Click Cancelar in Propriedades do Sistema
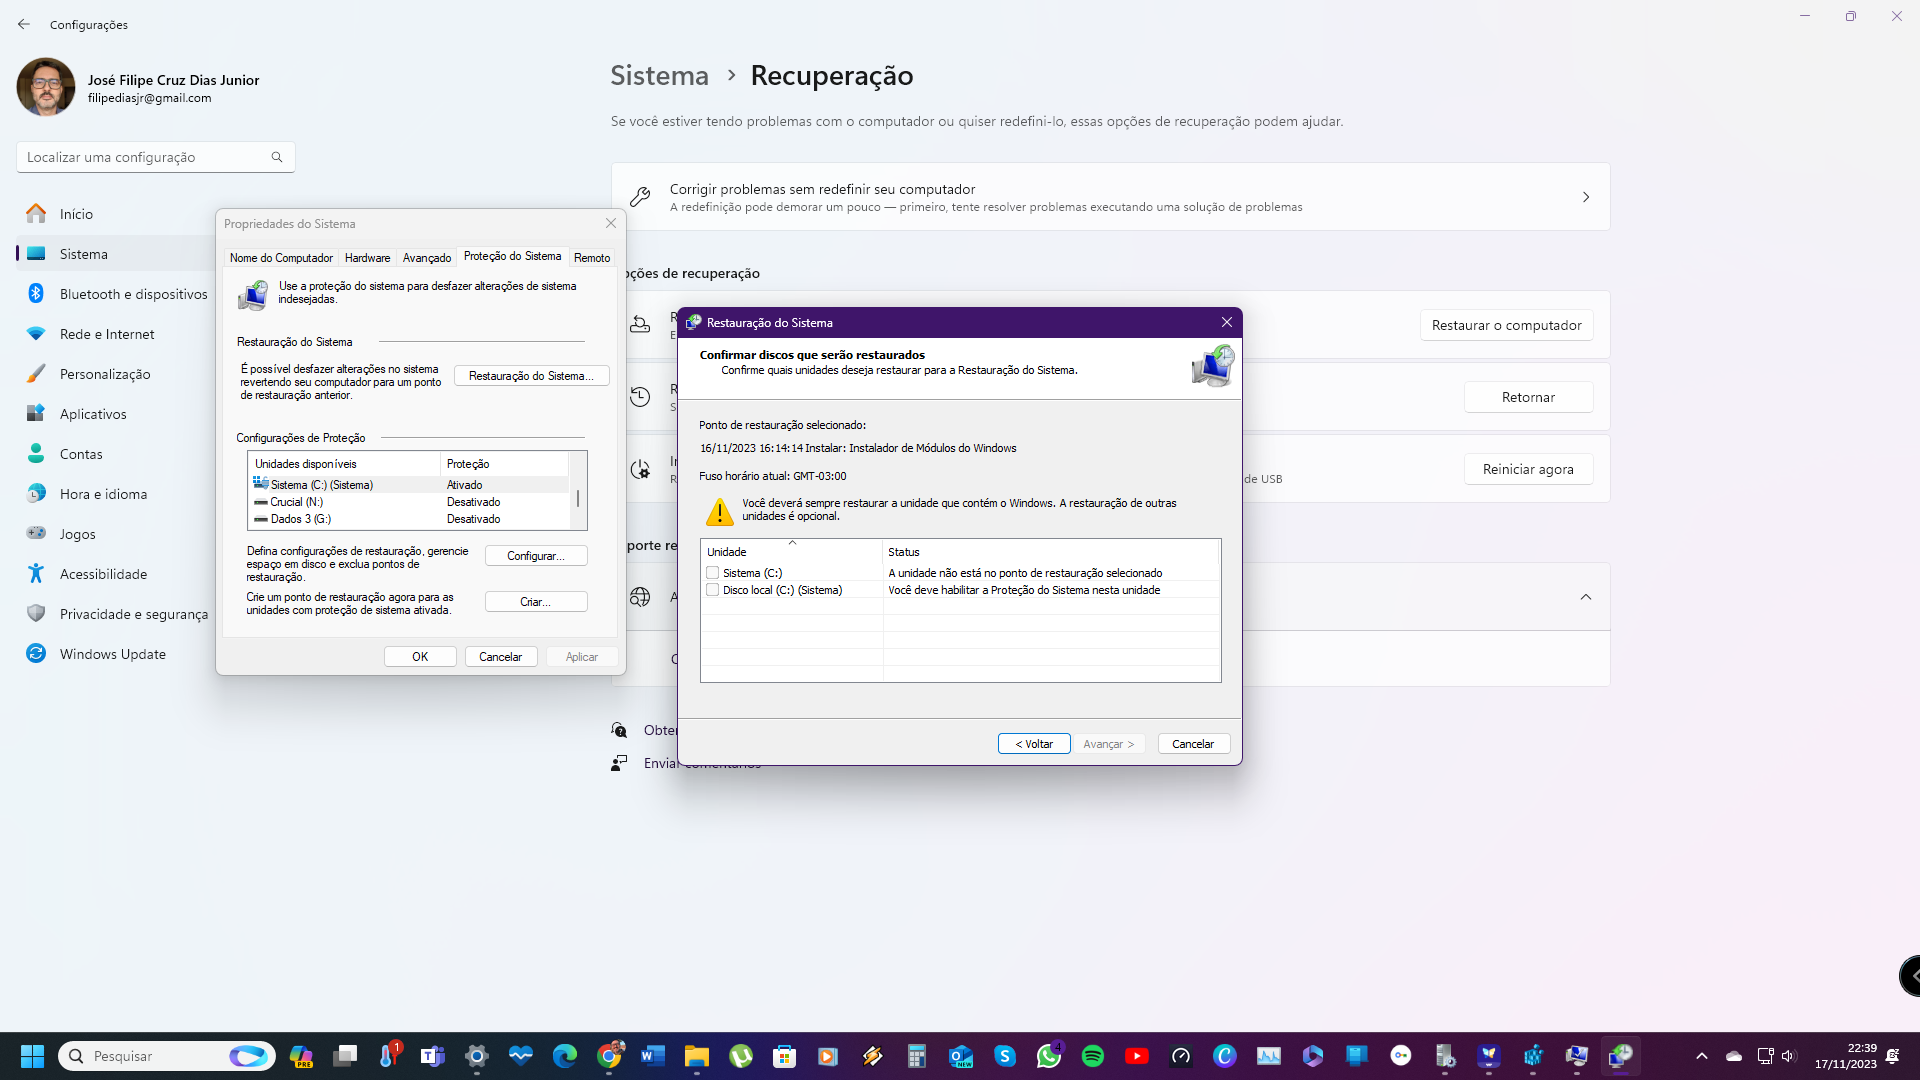Viewport: 1920px width, 1080px height. click(x=501, y=657)
